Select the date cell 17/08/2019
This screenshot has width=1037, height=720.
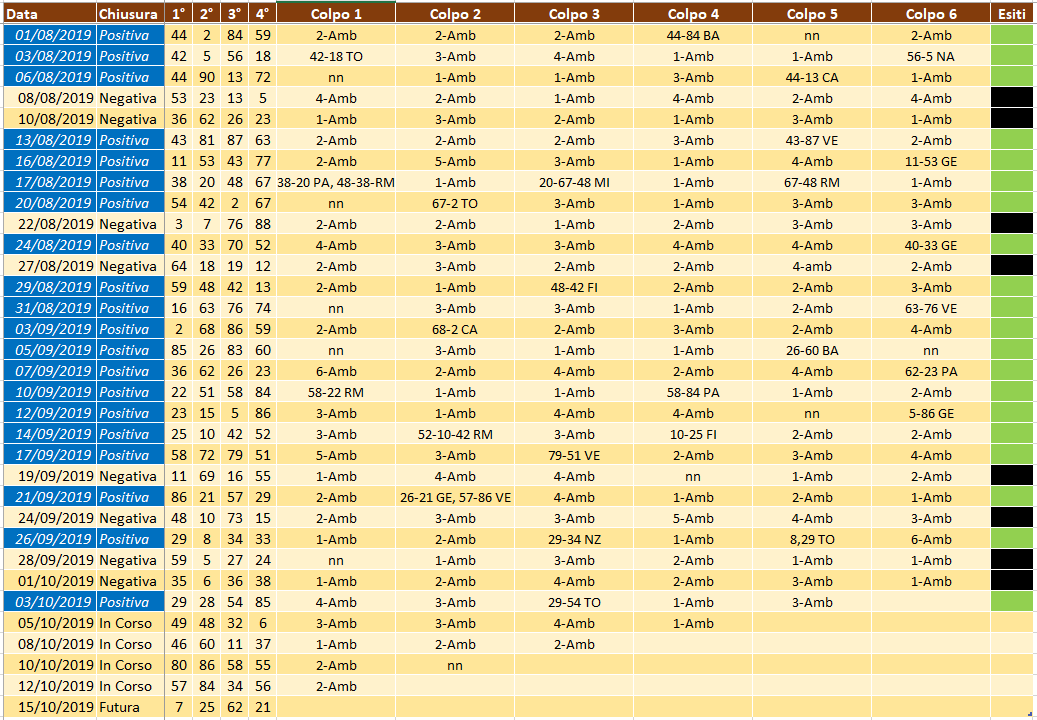tap(50, 182)
